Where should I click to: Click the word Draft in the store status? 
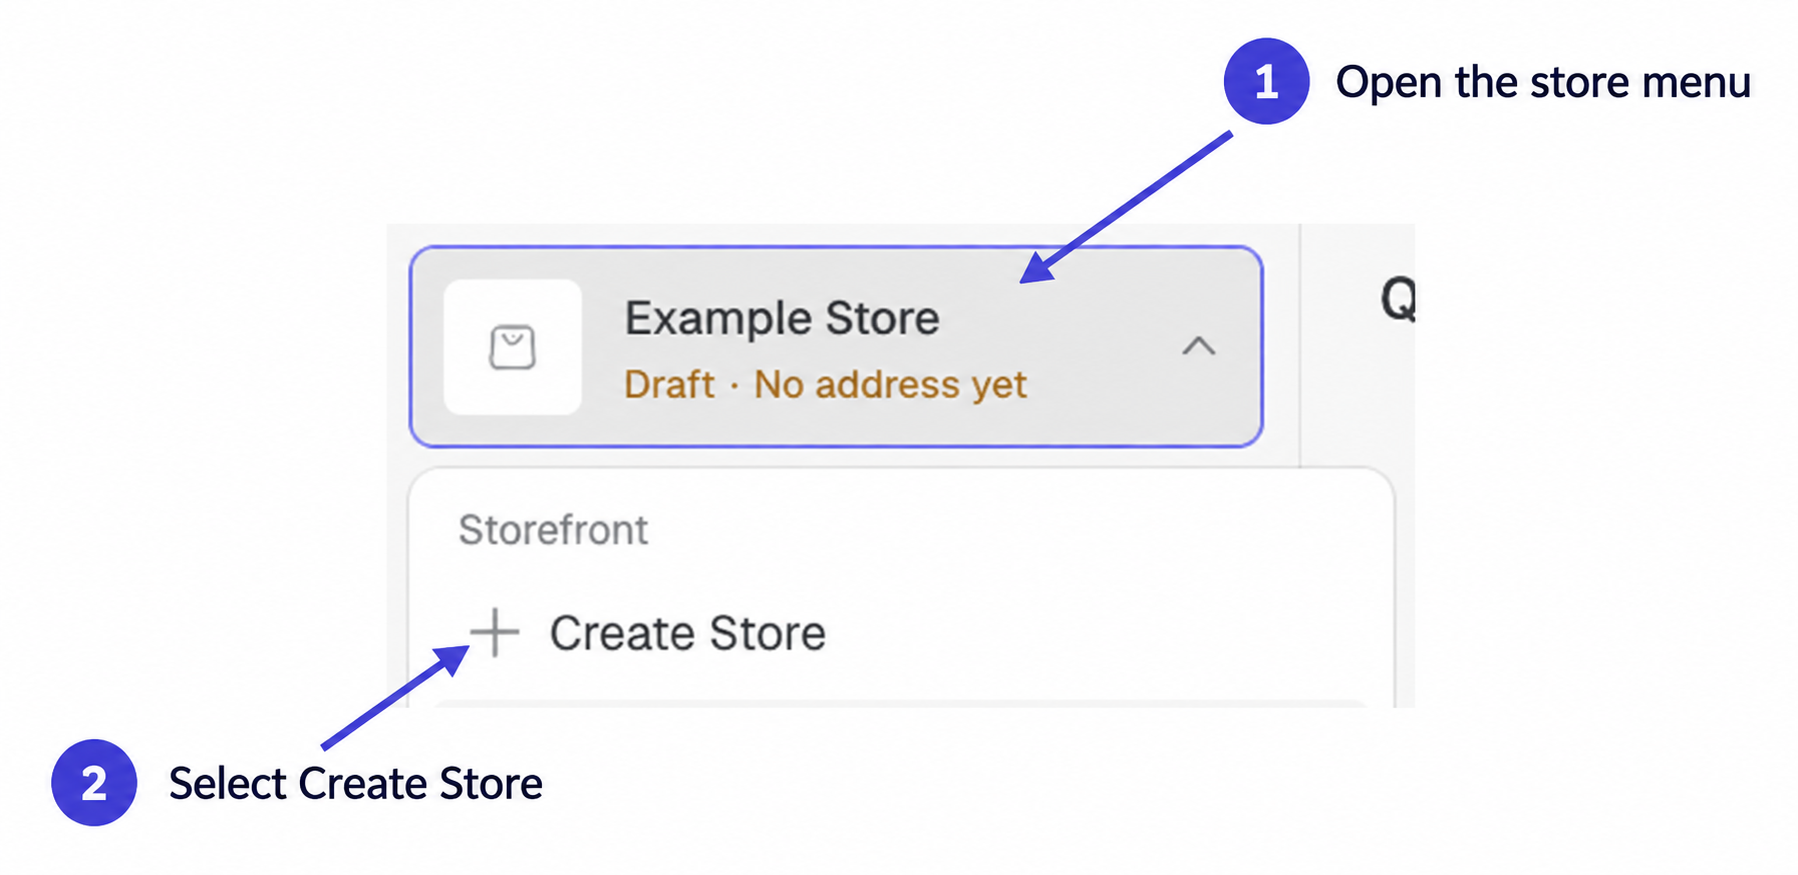[669, 384]
